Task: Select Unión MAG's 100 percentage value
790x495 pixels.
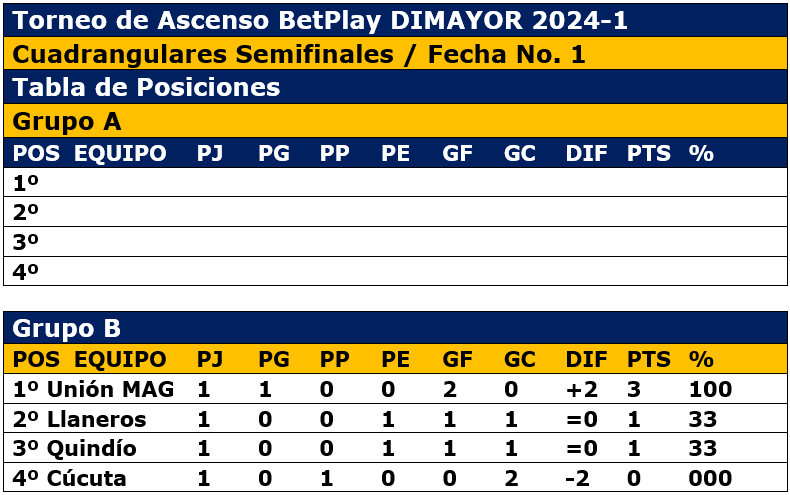Action: pos(710,389)
